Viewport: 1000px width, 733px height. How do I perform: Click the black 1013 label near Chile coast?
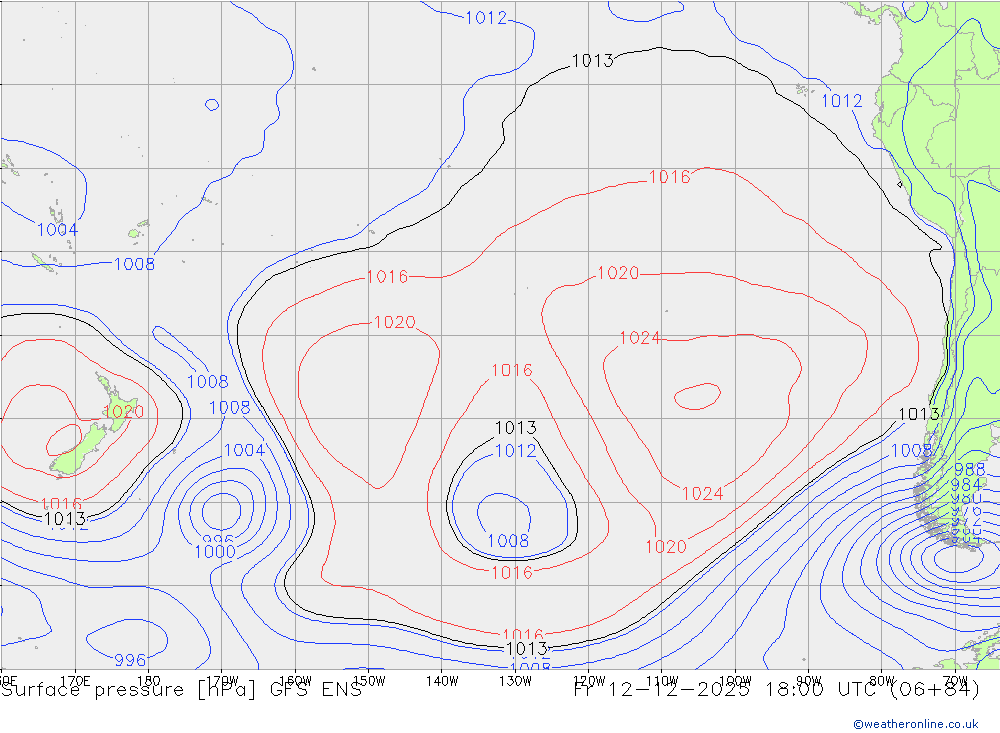click(x=919, y=414)
